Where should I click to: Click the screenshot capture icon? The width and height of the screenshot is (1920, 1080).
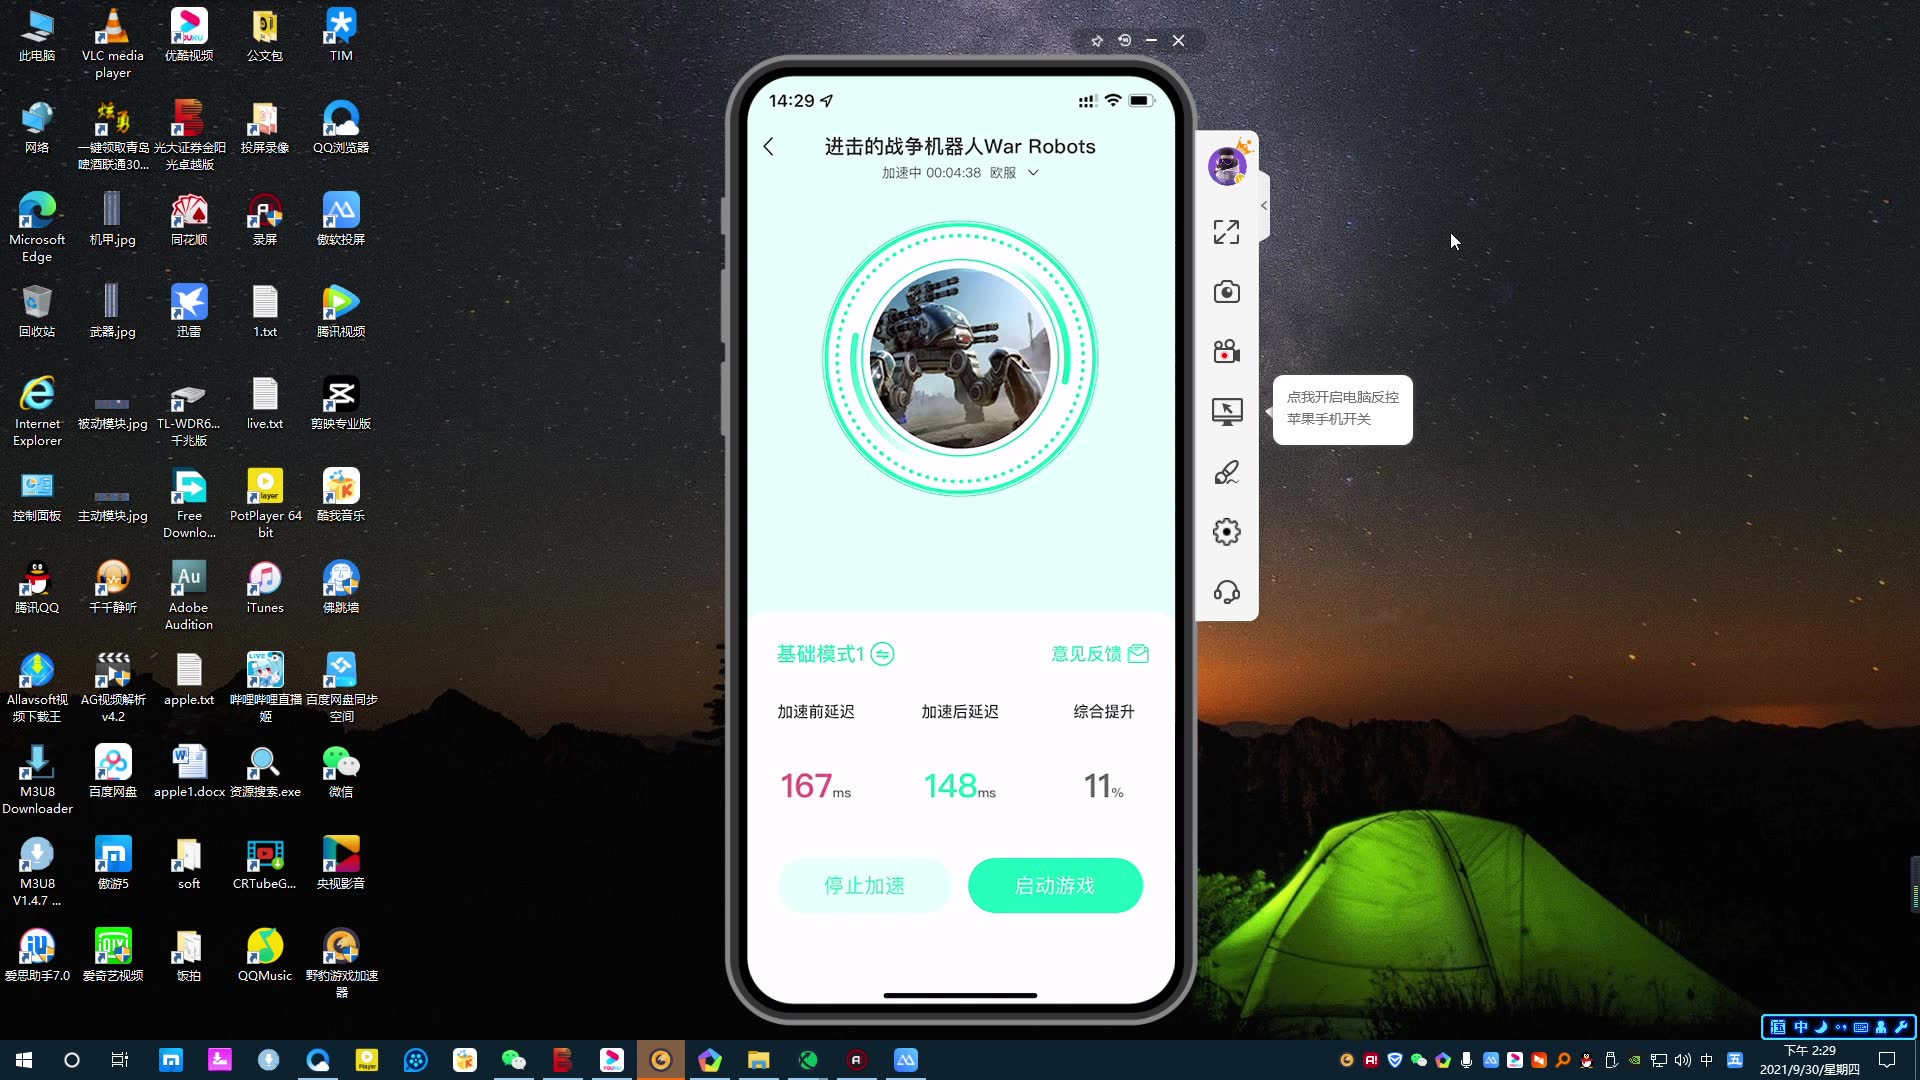tap(1226, 291)
